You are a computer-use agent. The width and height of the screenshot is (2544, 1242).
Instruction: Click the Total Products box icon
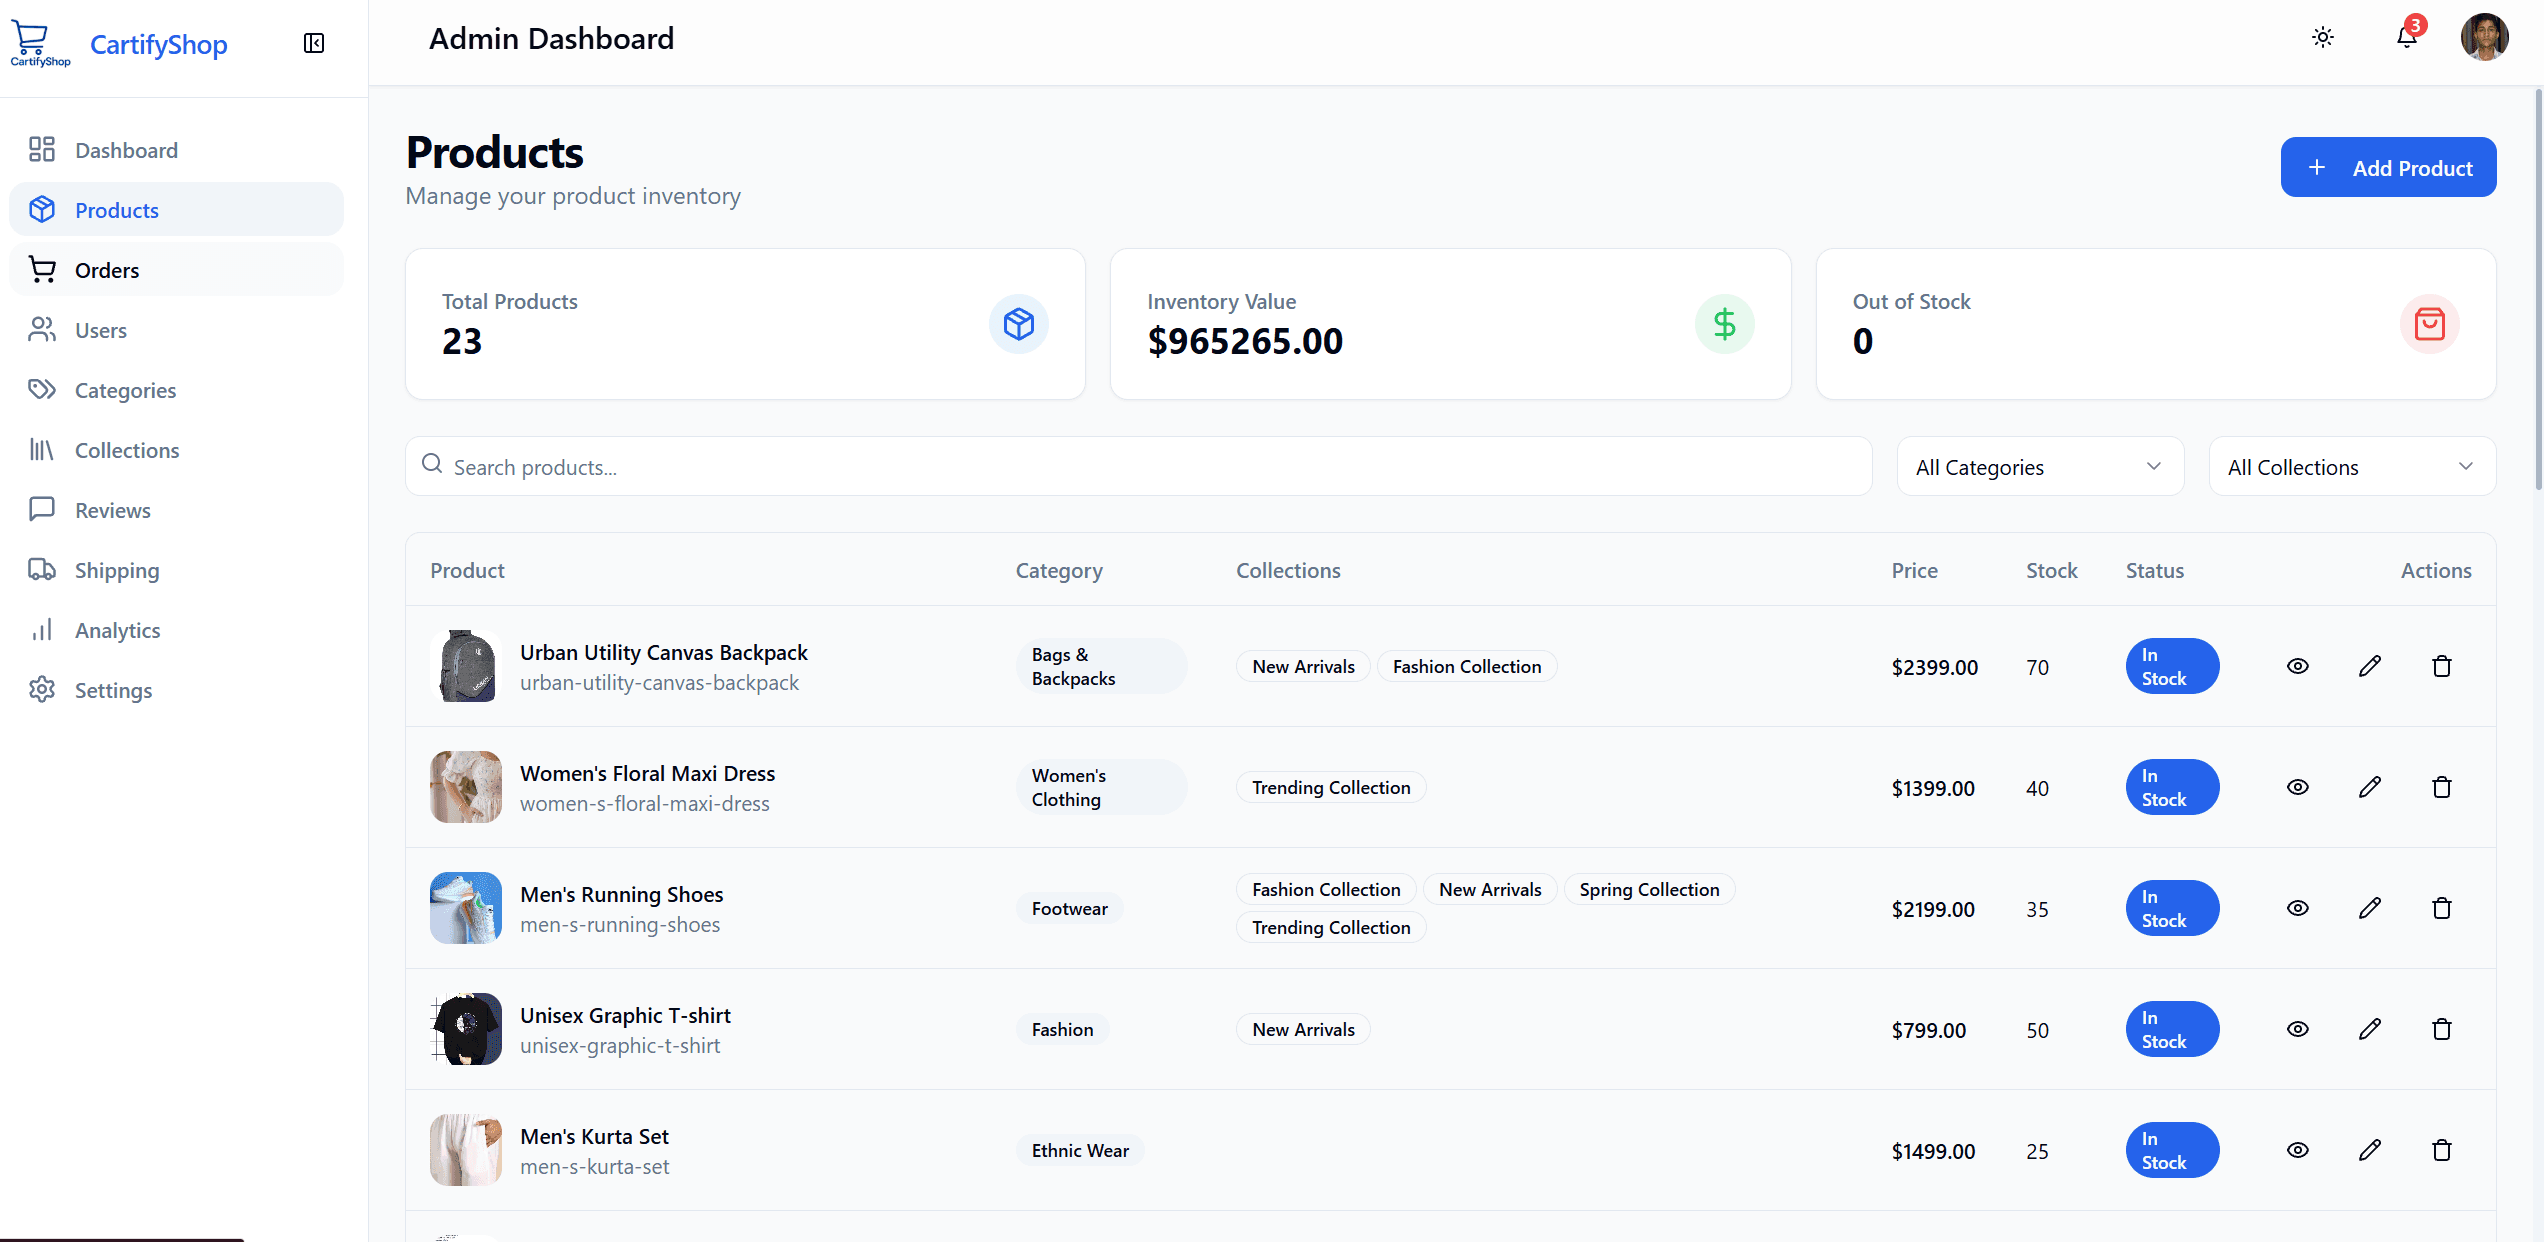click(x=1019, y=324)
